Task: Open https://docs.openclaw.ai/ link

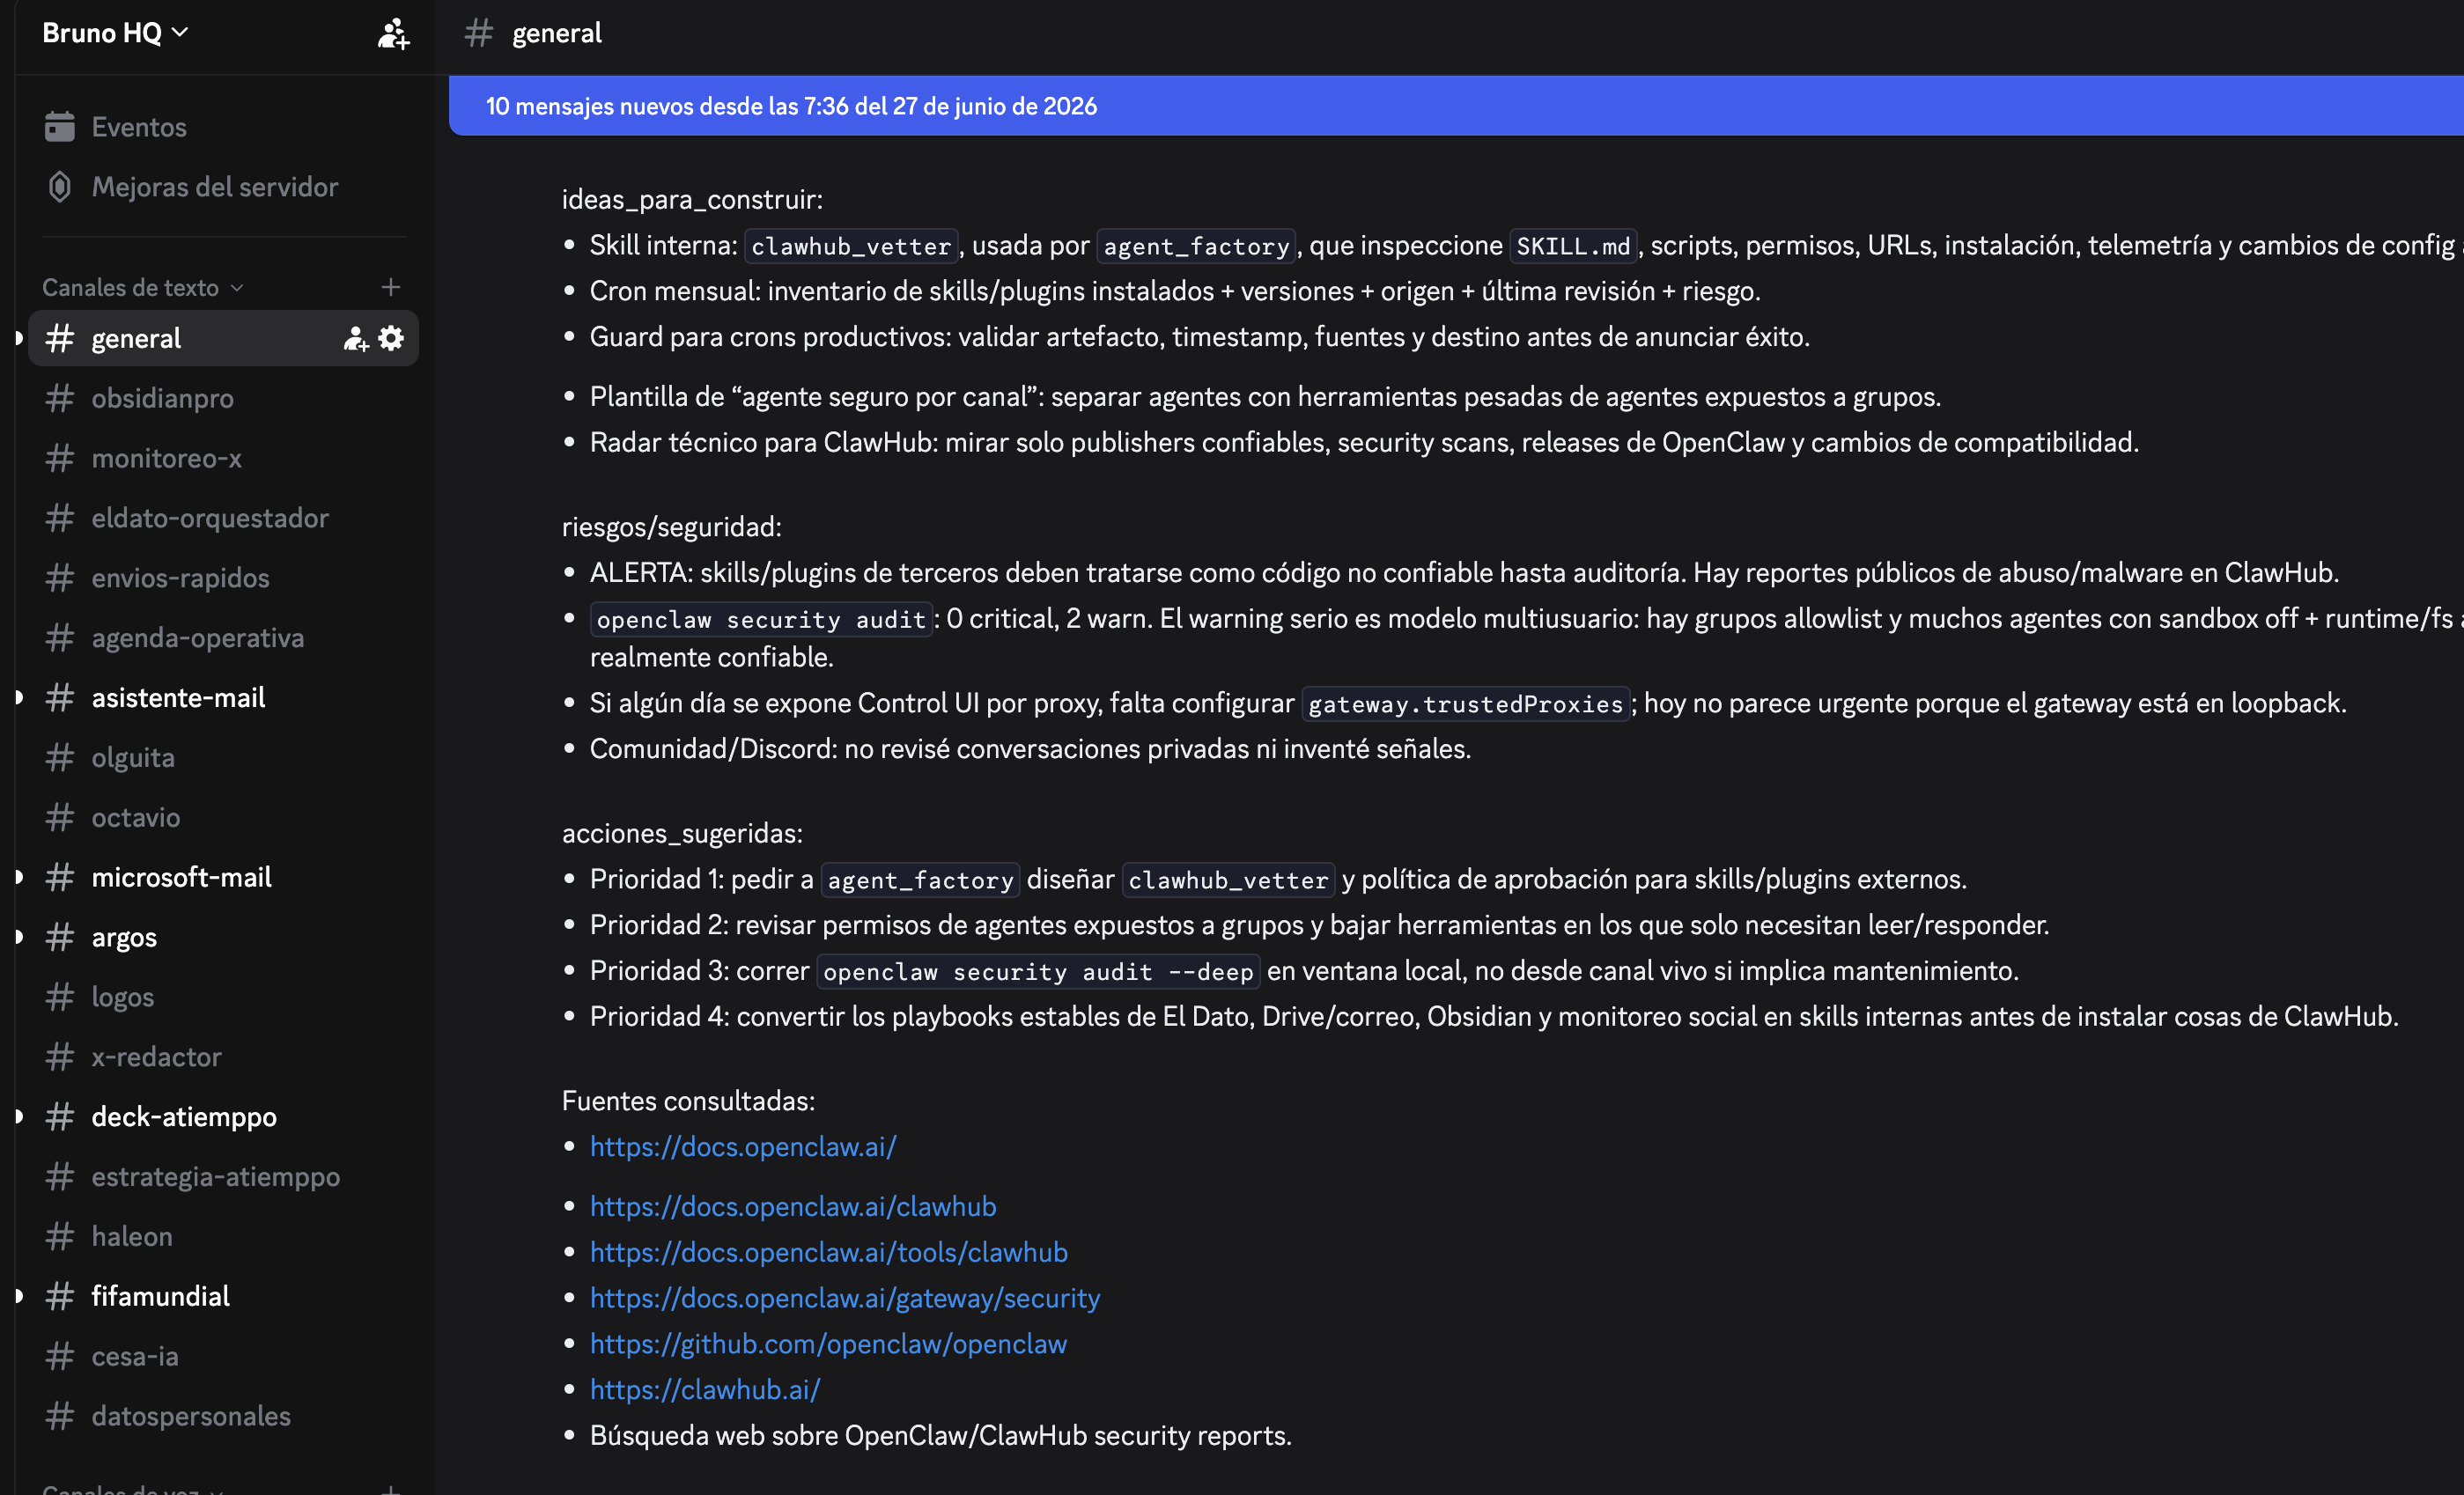Action: point(743,1147)
